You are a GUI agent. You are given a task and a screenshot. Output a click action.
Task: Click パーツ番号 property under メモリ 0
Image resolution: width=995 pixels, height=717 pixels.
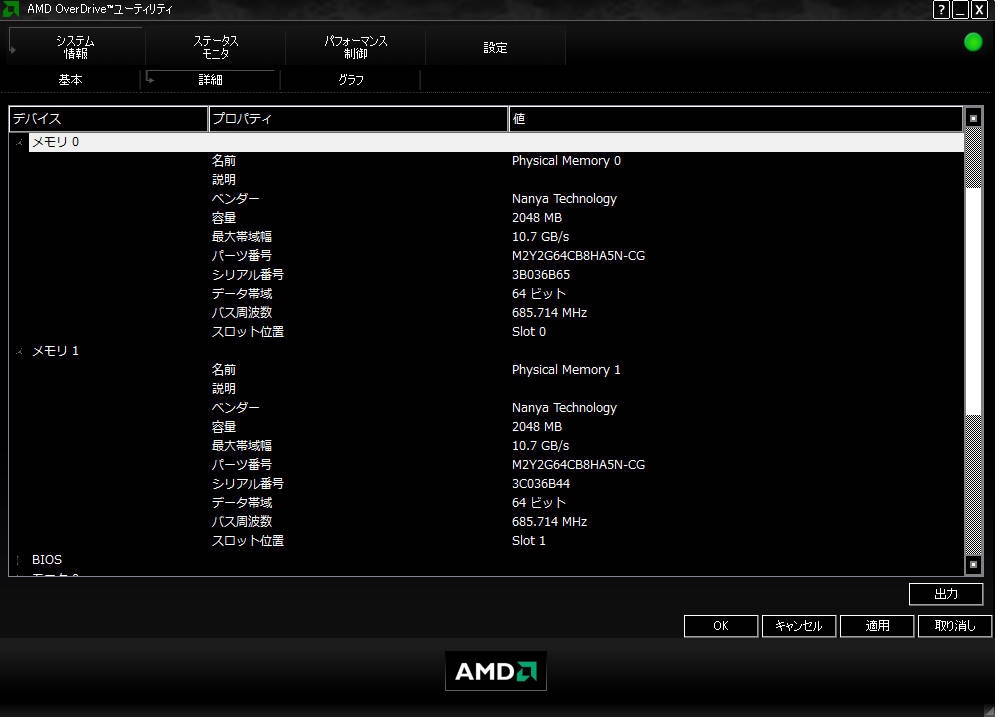[242, 256]
